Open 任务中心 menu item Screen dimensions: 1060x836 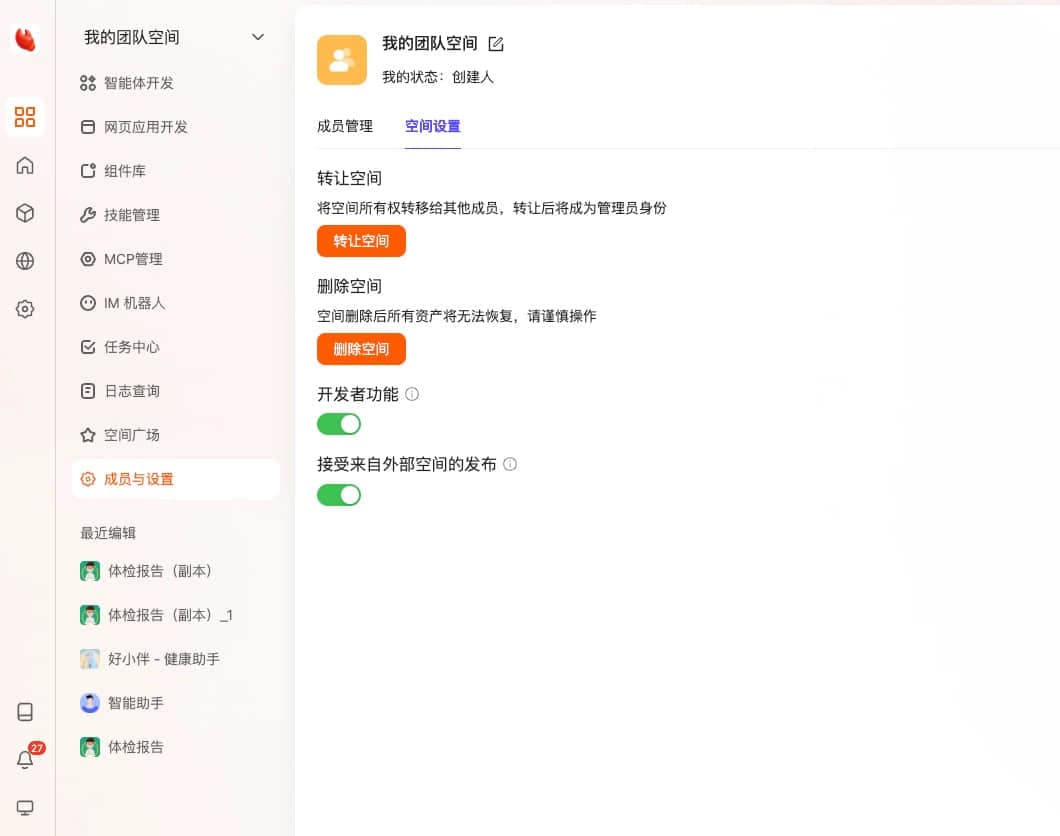[175, 347]
